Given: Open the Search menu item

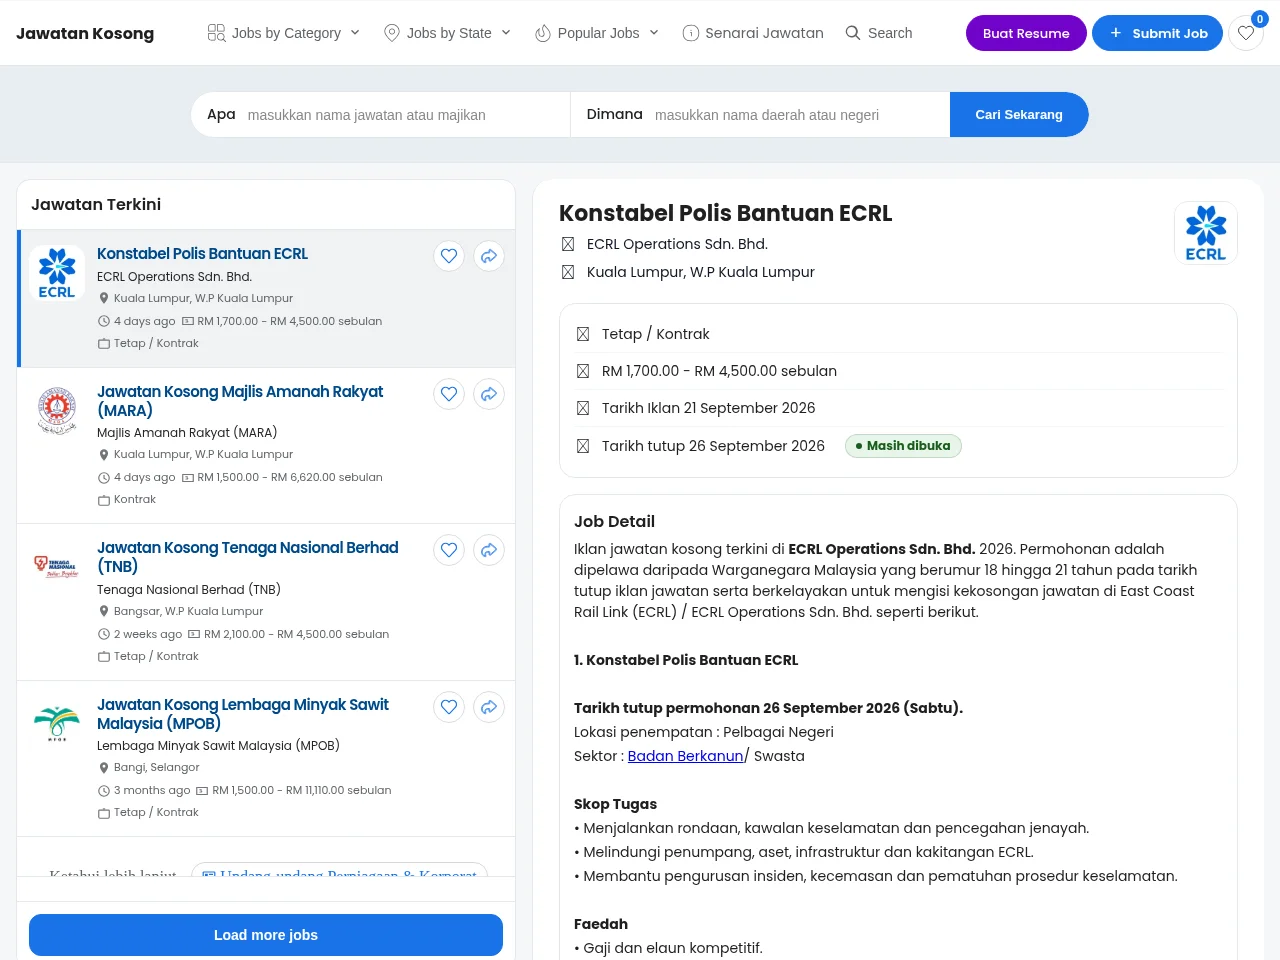Looking at the screenshot, I should (x=878, y=33).
